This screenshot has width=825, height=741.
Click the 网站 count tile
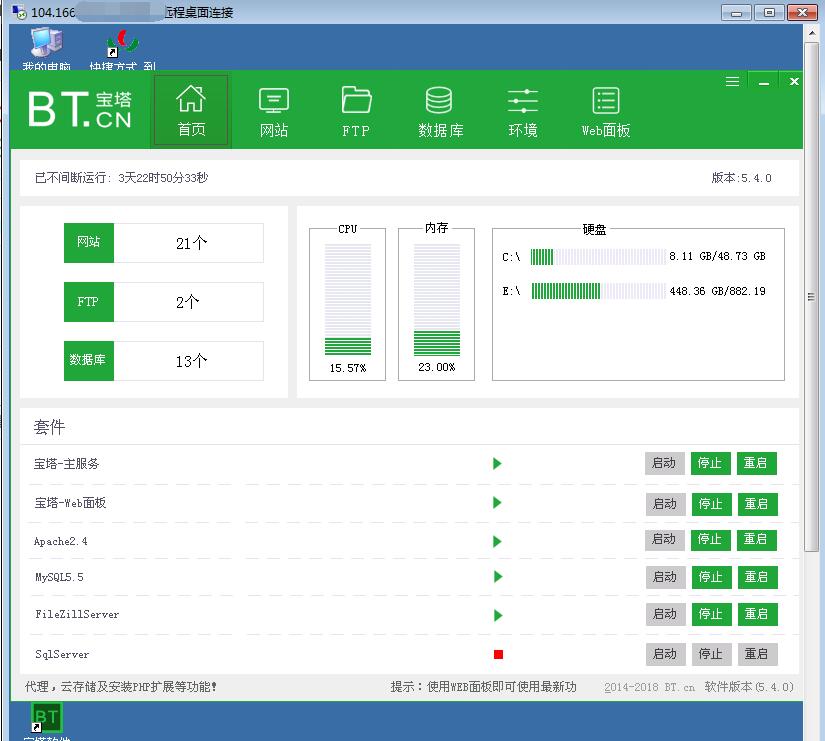coord(88,243)
